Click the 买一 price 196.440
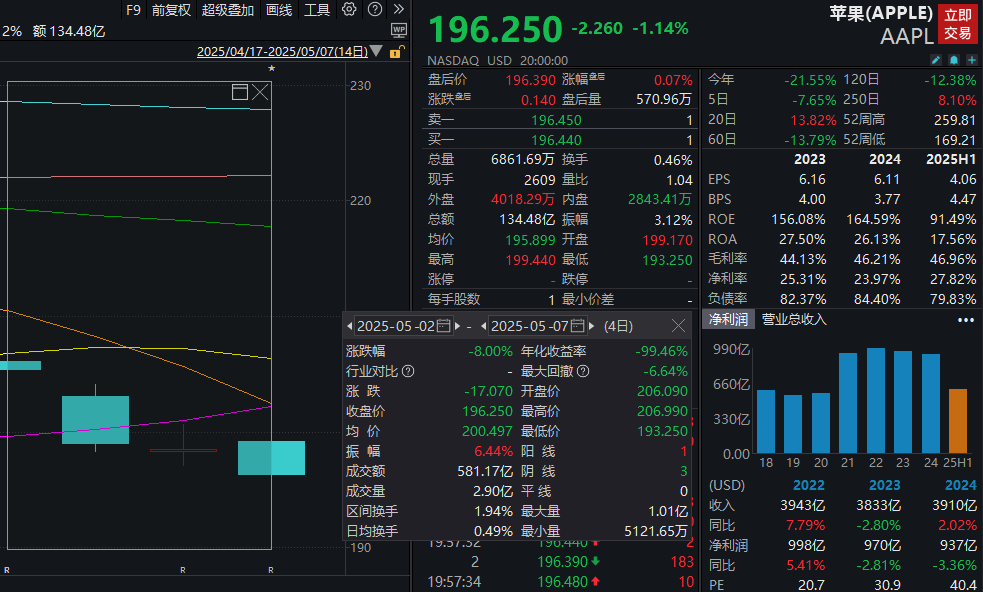This screenshot has width=983, height=592. click(x=556, y=140)
